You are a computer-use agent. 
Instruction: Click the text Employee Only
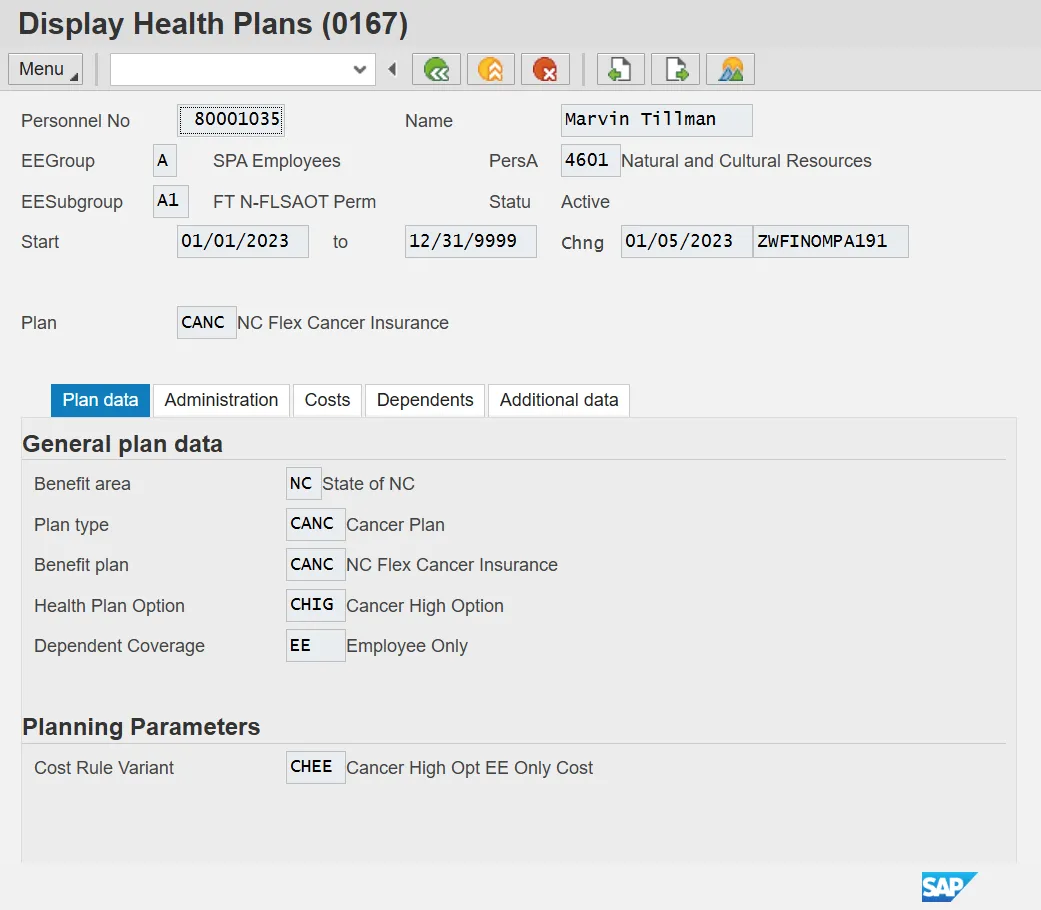[407, 646]
